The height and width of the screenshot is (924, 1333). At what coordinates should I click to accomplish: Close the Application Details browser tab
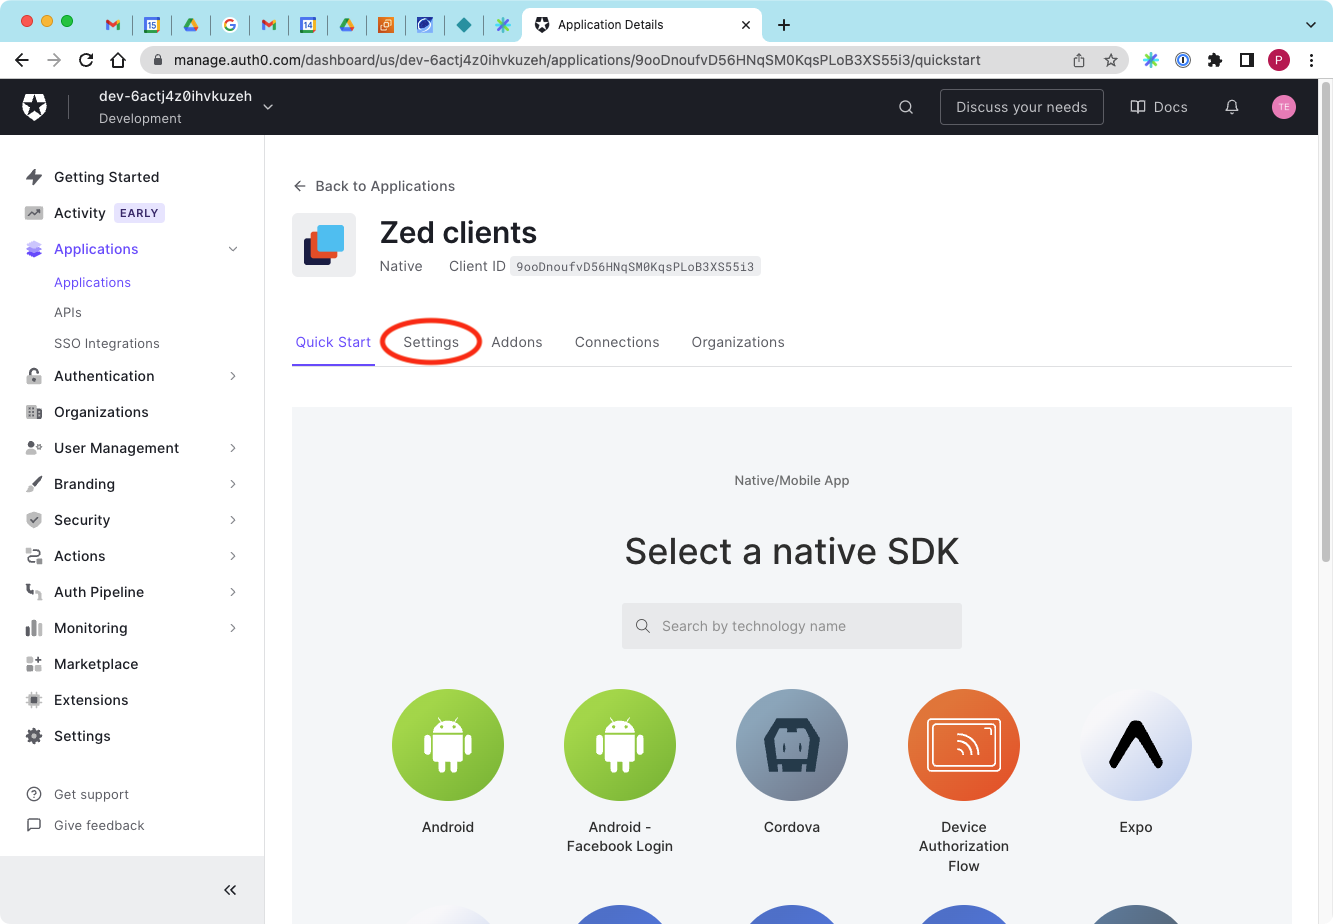point(746,25)
